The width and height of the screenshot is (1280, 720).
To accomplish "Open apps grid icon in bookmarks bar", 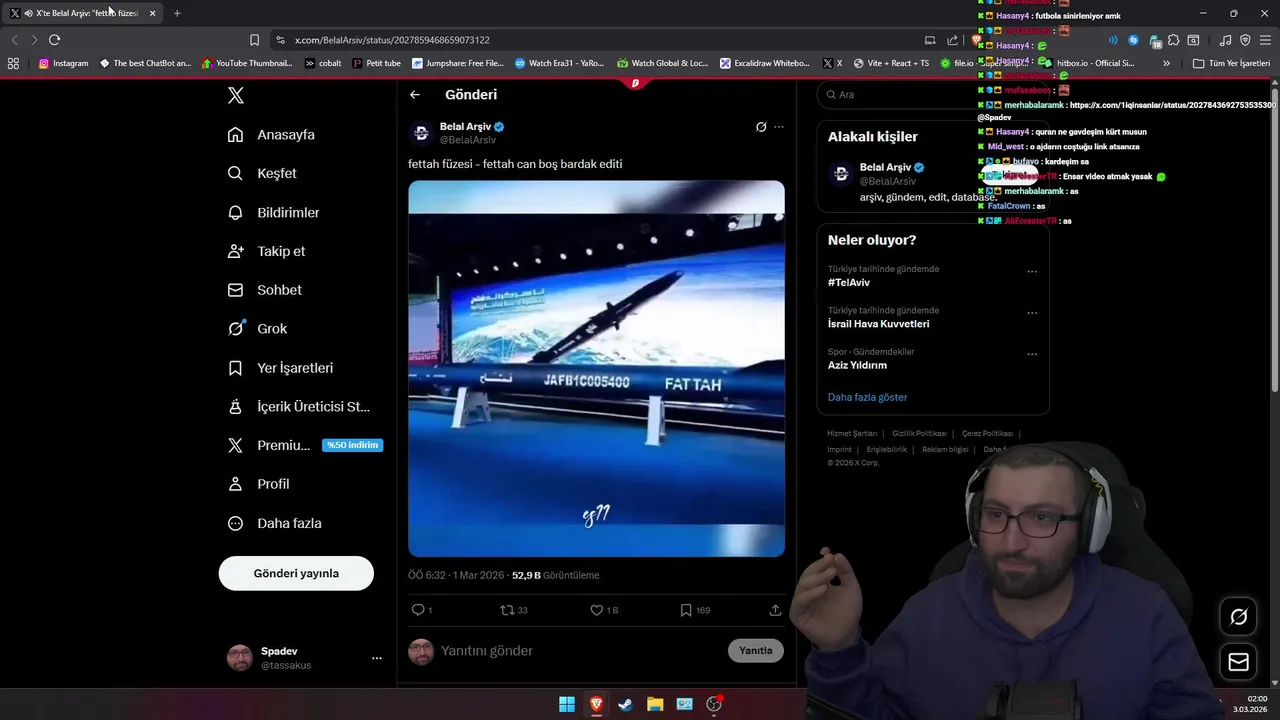I will click(x=13, y=63).
